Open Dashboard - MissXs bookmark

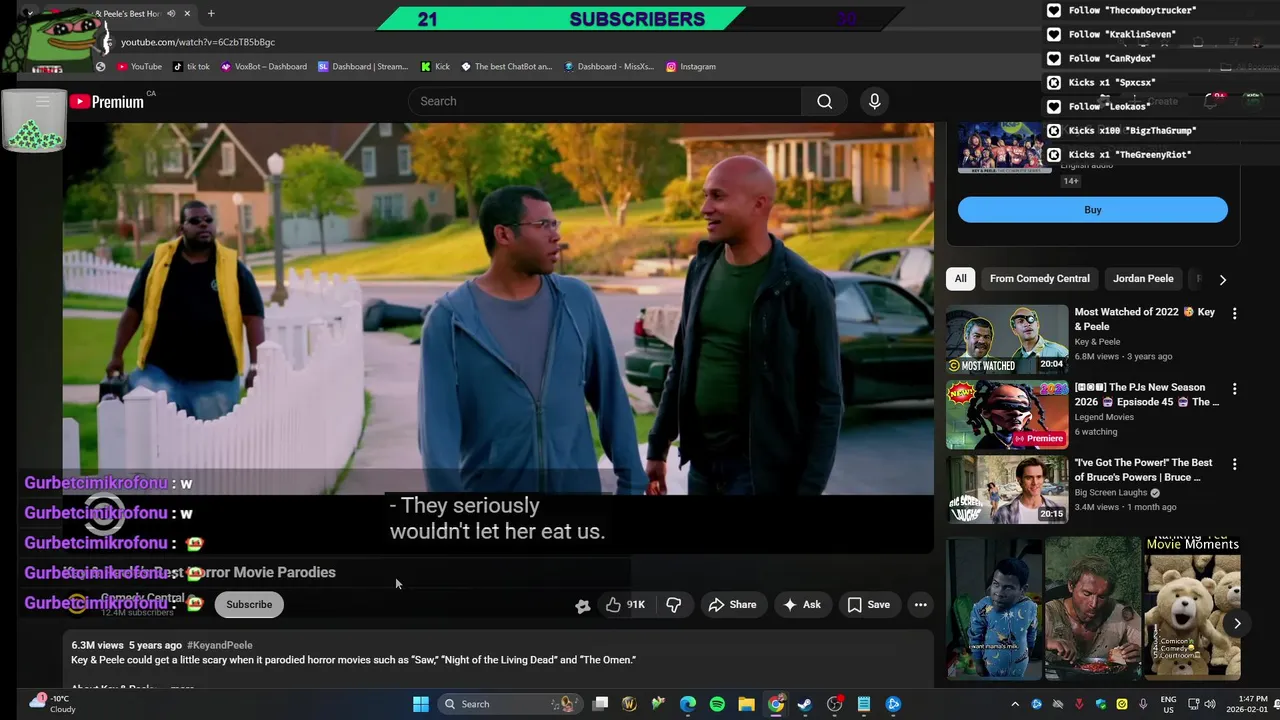[609, 66]
